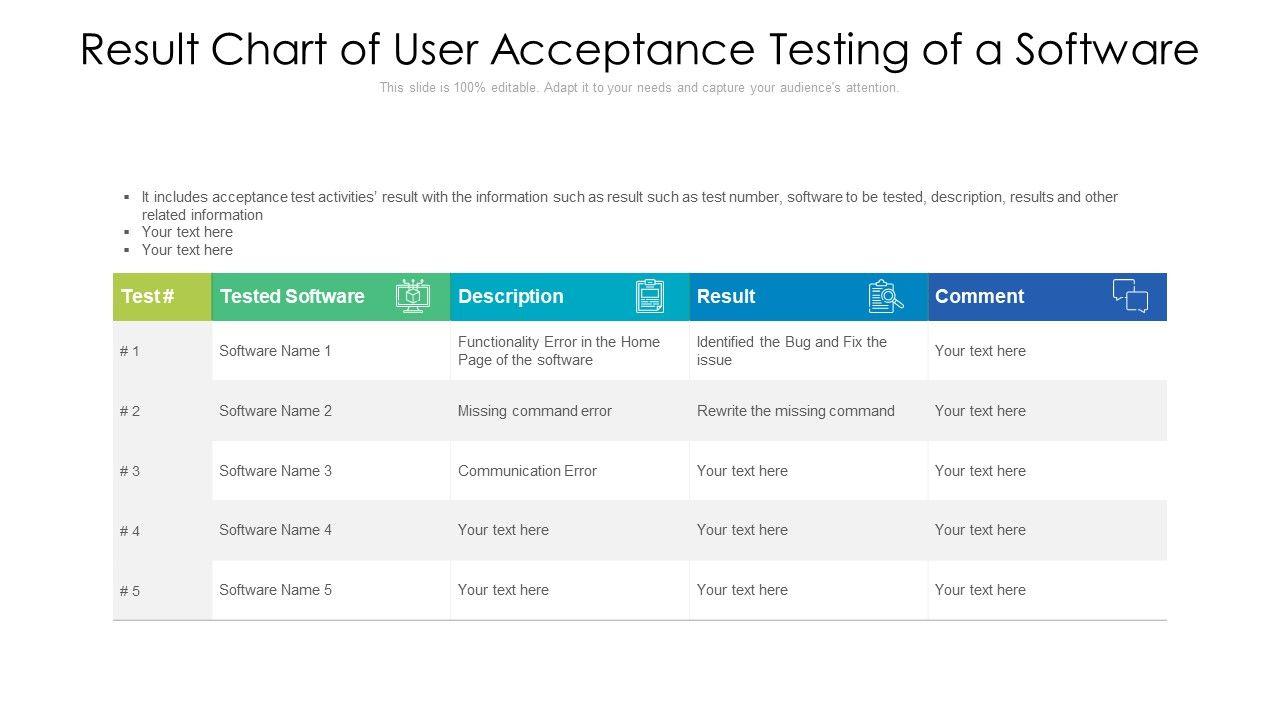
Task: Click the # 4 test number cell
Action: (130, 531)
